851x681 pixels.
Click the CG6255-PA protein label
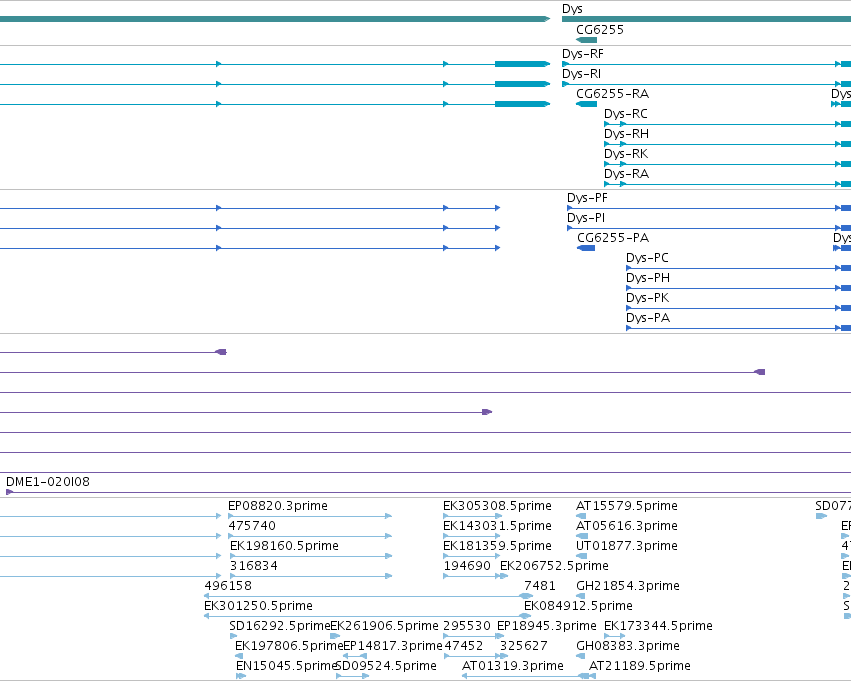[x=613, y=238]
